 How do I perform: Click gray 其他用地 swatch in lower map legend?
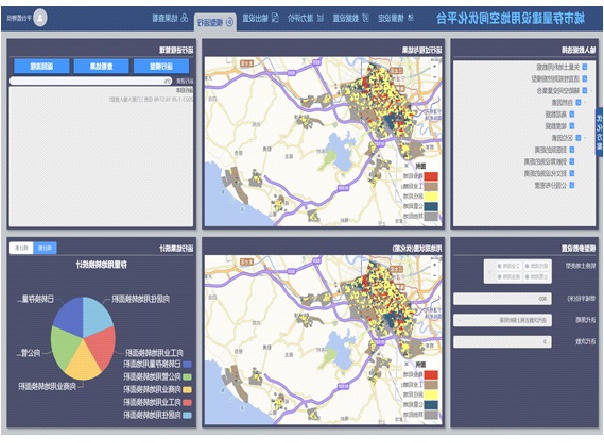(431, 414)
